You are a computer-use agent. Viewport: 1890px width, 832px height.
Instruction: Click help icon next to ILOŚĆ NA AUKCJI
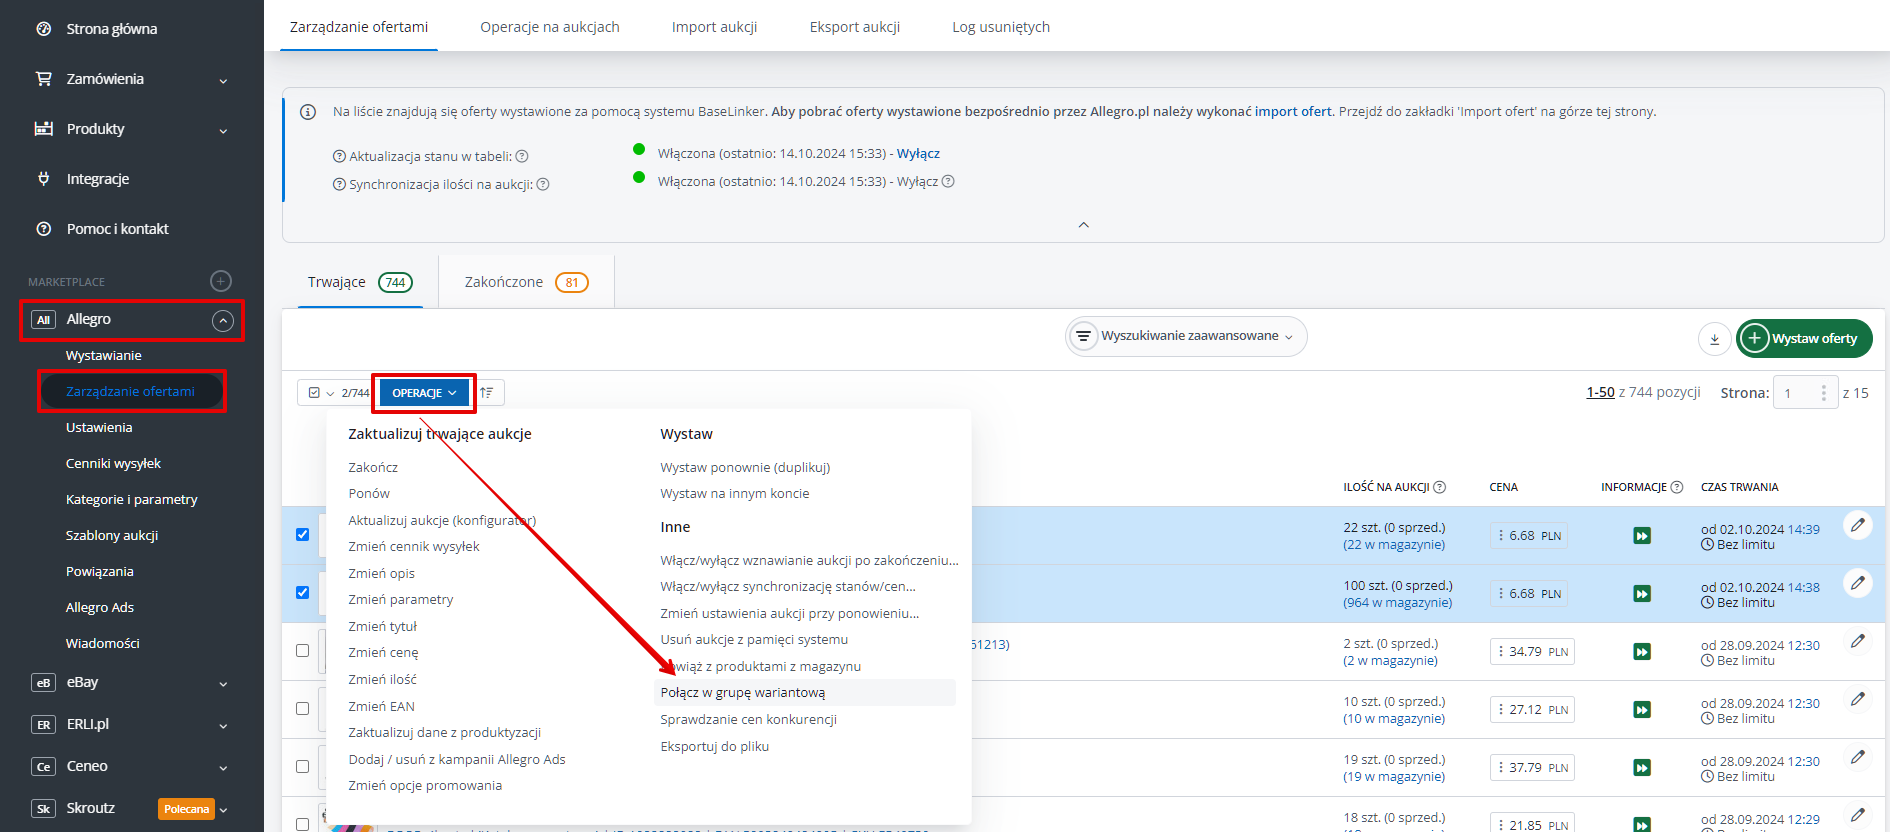coord(1440,487)
